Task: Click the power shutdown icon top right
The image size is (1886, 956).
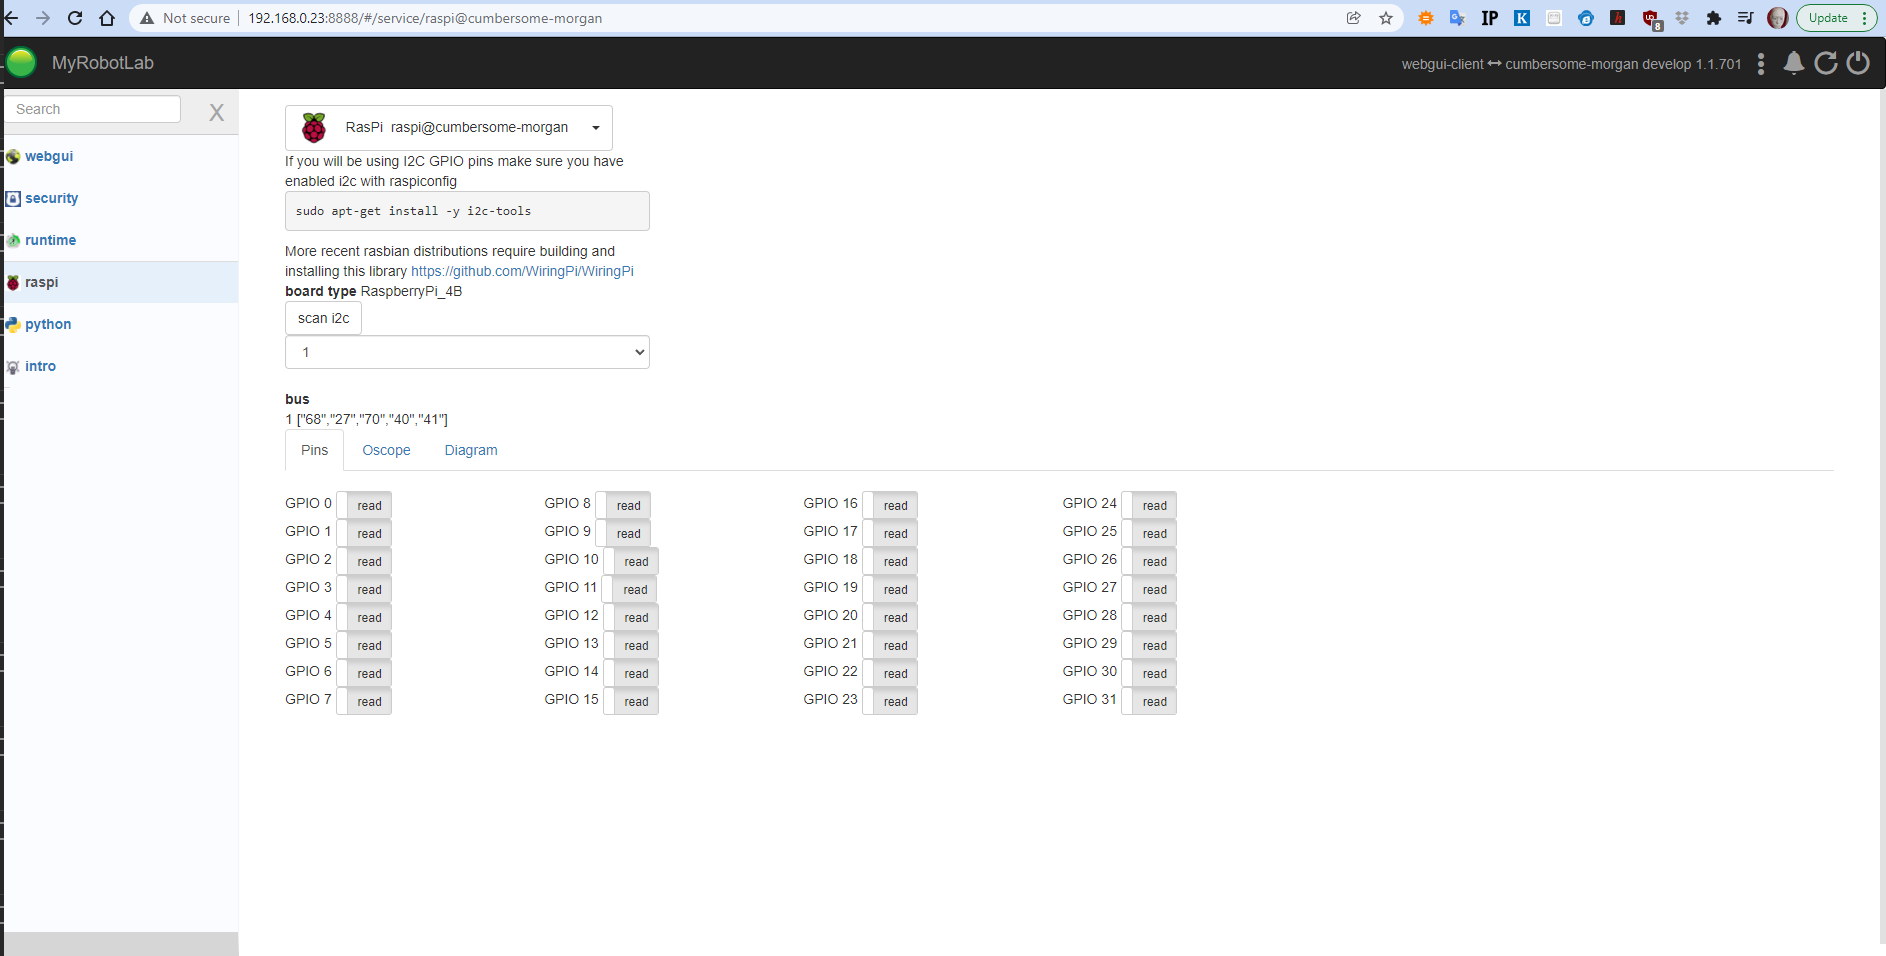Action: coord(1858,62)
